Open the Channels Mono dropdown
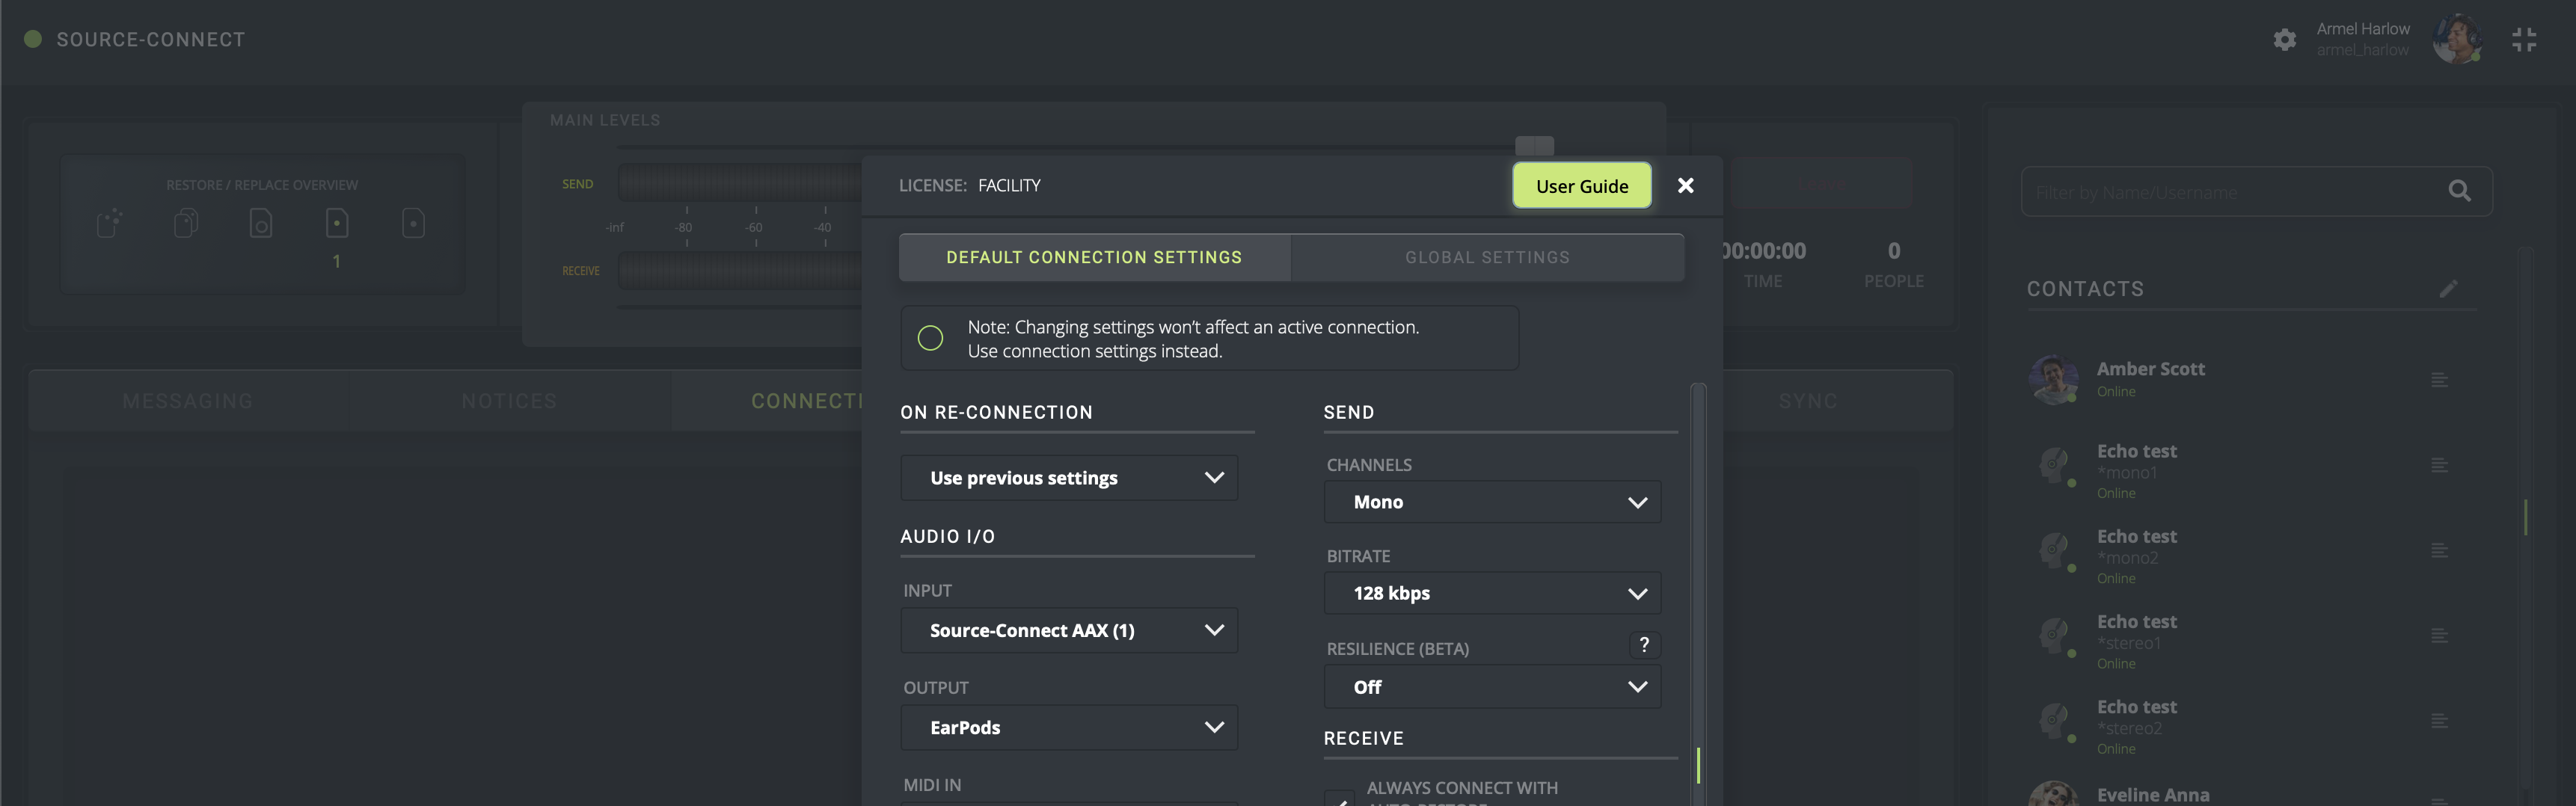 click(1492, 502)
